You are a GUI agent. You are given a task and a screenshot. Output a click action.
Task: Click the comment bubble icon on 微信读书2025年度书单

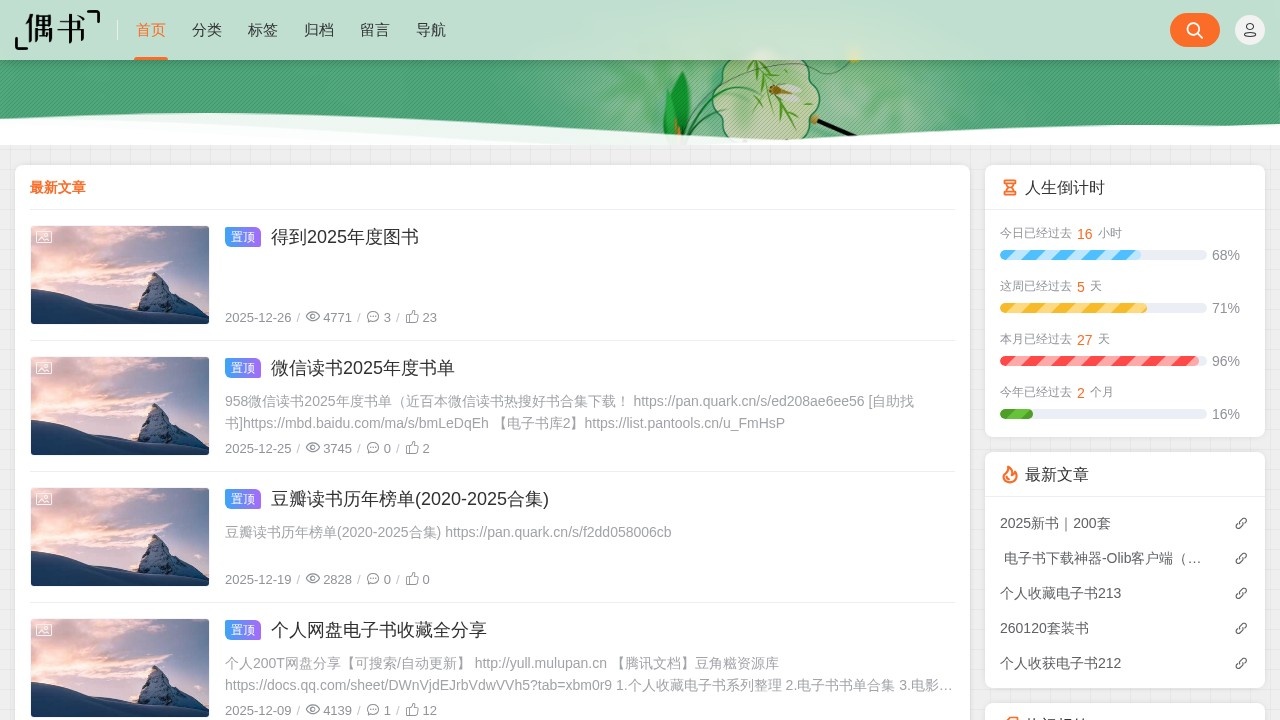tap(374, 448)
